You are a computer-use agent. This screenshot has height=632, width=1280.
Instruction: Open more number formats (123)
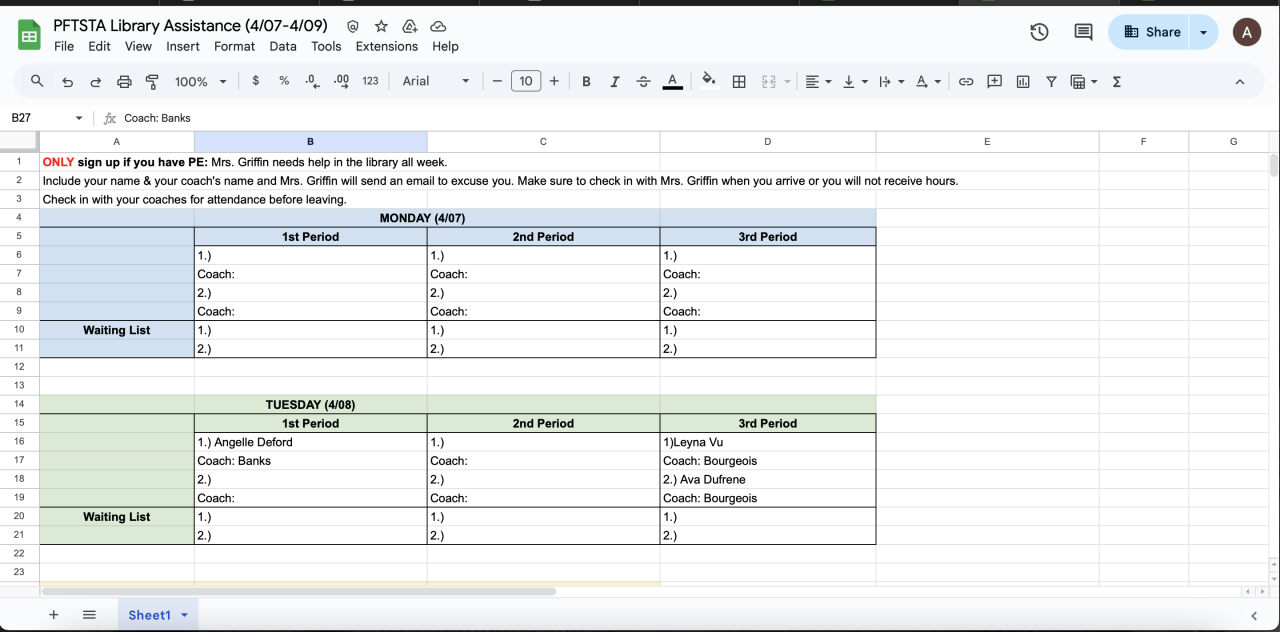click(x=370, y=81)
